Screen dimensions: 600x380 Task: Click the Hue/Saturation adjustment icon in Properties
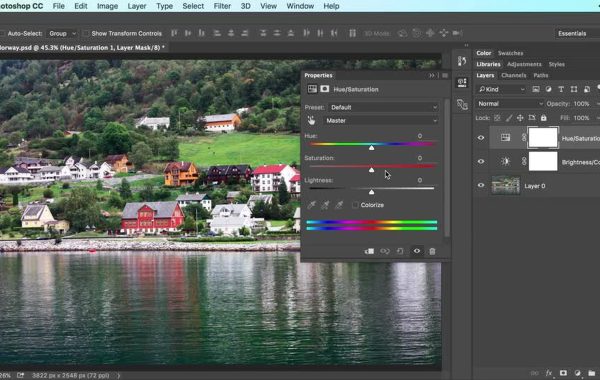(x=312, y=89)
